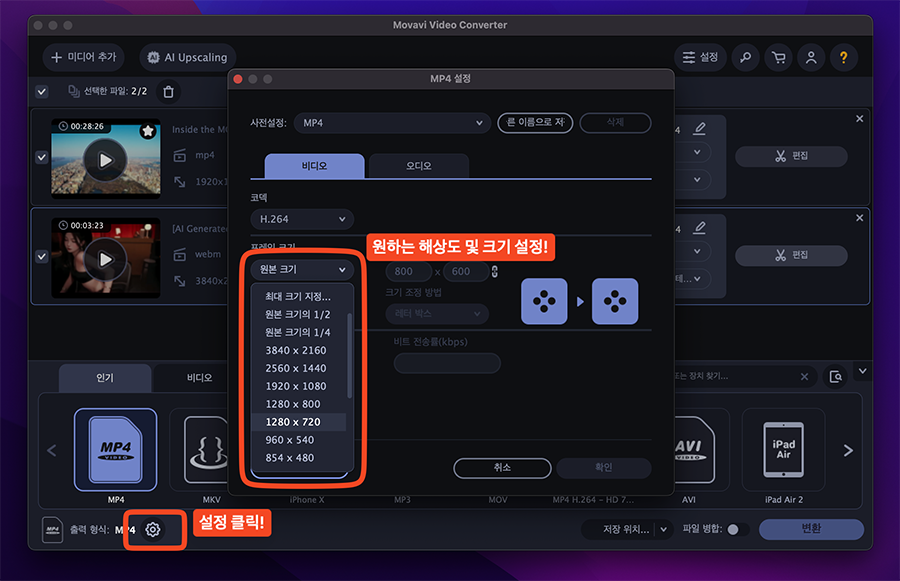This screenshot has height=581, width=900.
Task: Choose 960 x 540 resolution
Action: [x=298, y=440]
